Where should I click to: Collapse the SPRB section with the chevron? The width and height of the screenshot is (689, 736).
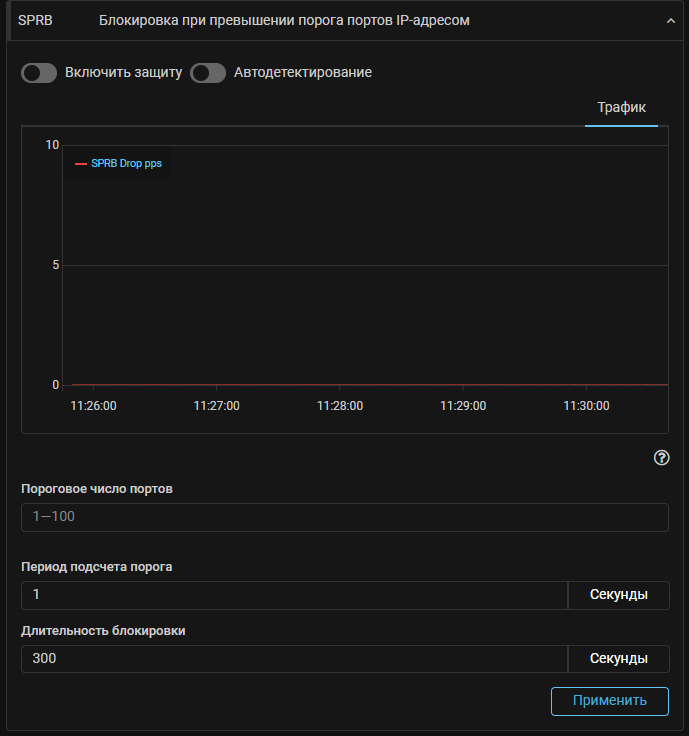(x=669, y=20)
